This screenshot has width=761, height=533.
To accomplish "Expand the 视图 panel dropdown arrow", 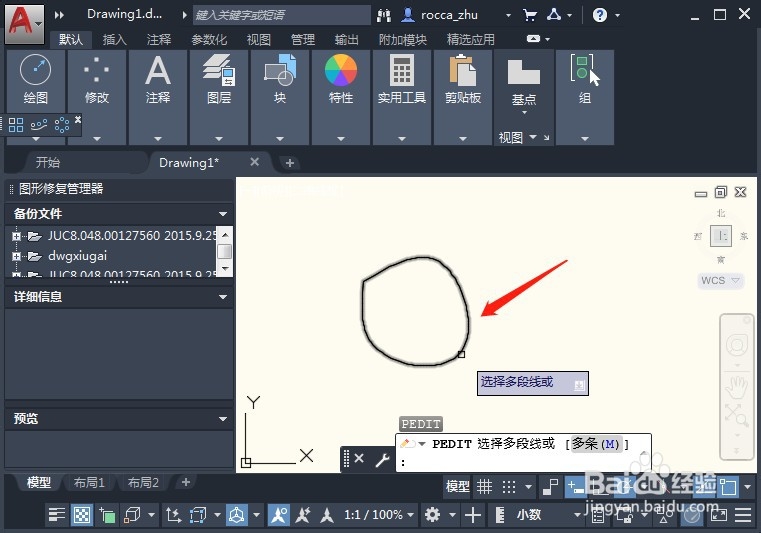I will tap(533, 137).
